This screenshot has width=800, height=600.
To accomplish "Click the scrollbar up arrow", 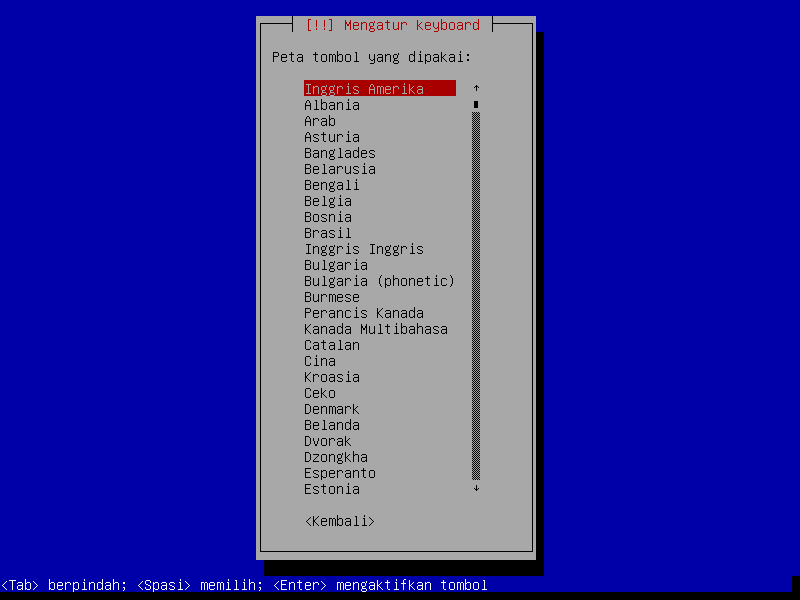I will click(476, 88).
